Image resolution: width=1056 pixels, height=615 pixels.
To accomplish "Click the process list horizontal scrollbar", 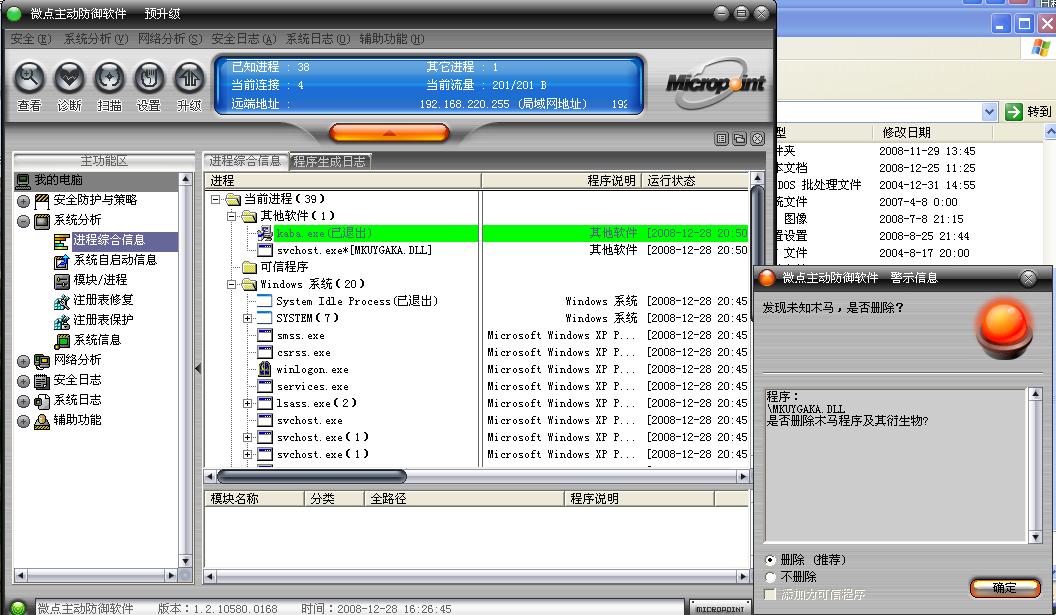I will [312, 476].
